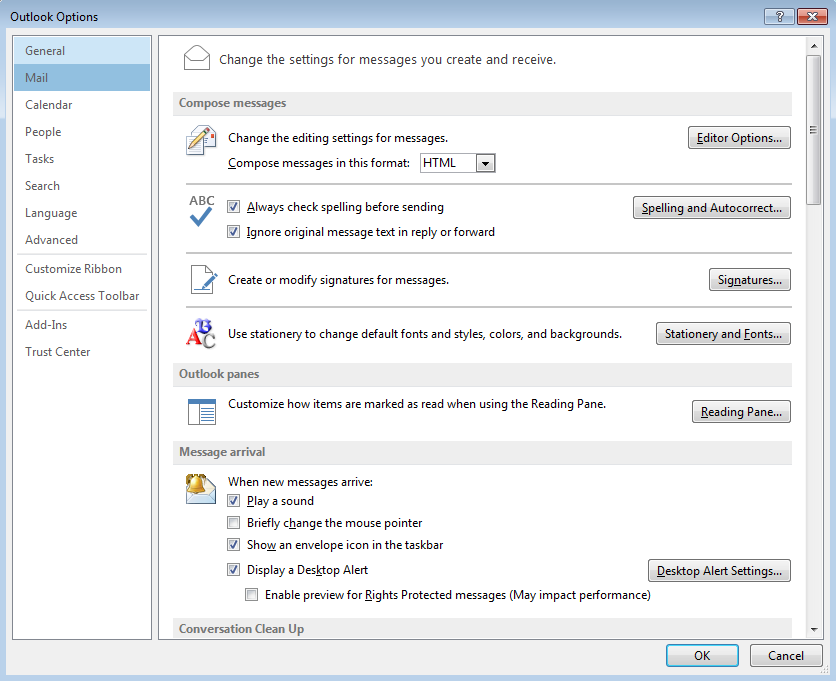Switch to the Search options category

(82, 186)
